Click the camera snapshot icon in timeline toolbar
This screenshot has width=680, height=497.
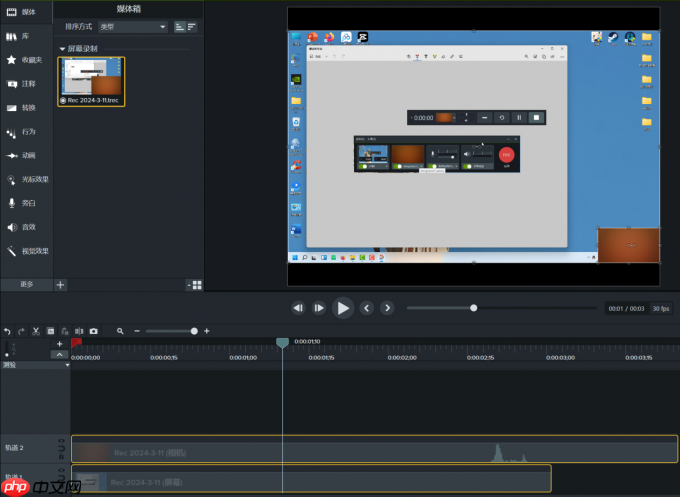(93, 331)
